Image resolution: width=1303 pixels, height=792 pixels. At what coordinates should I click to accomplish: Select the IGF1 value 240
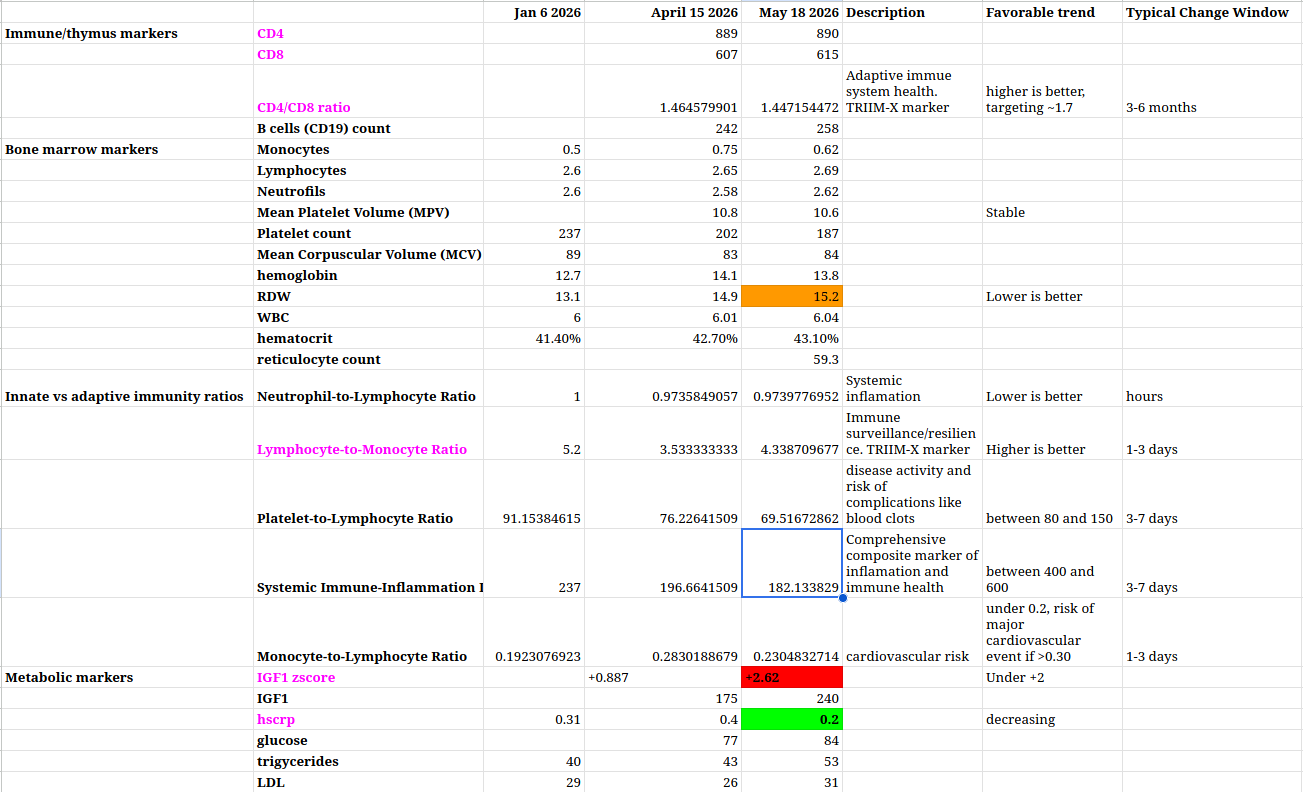coord(792,698)
